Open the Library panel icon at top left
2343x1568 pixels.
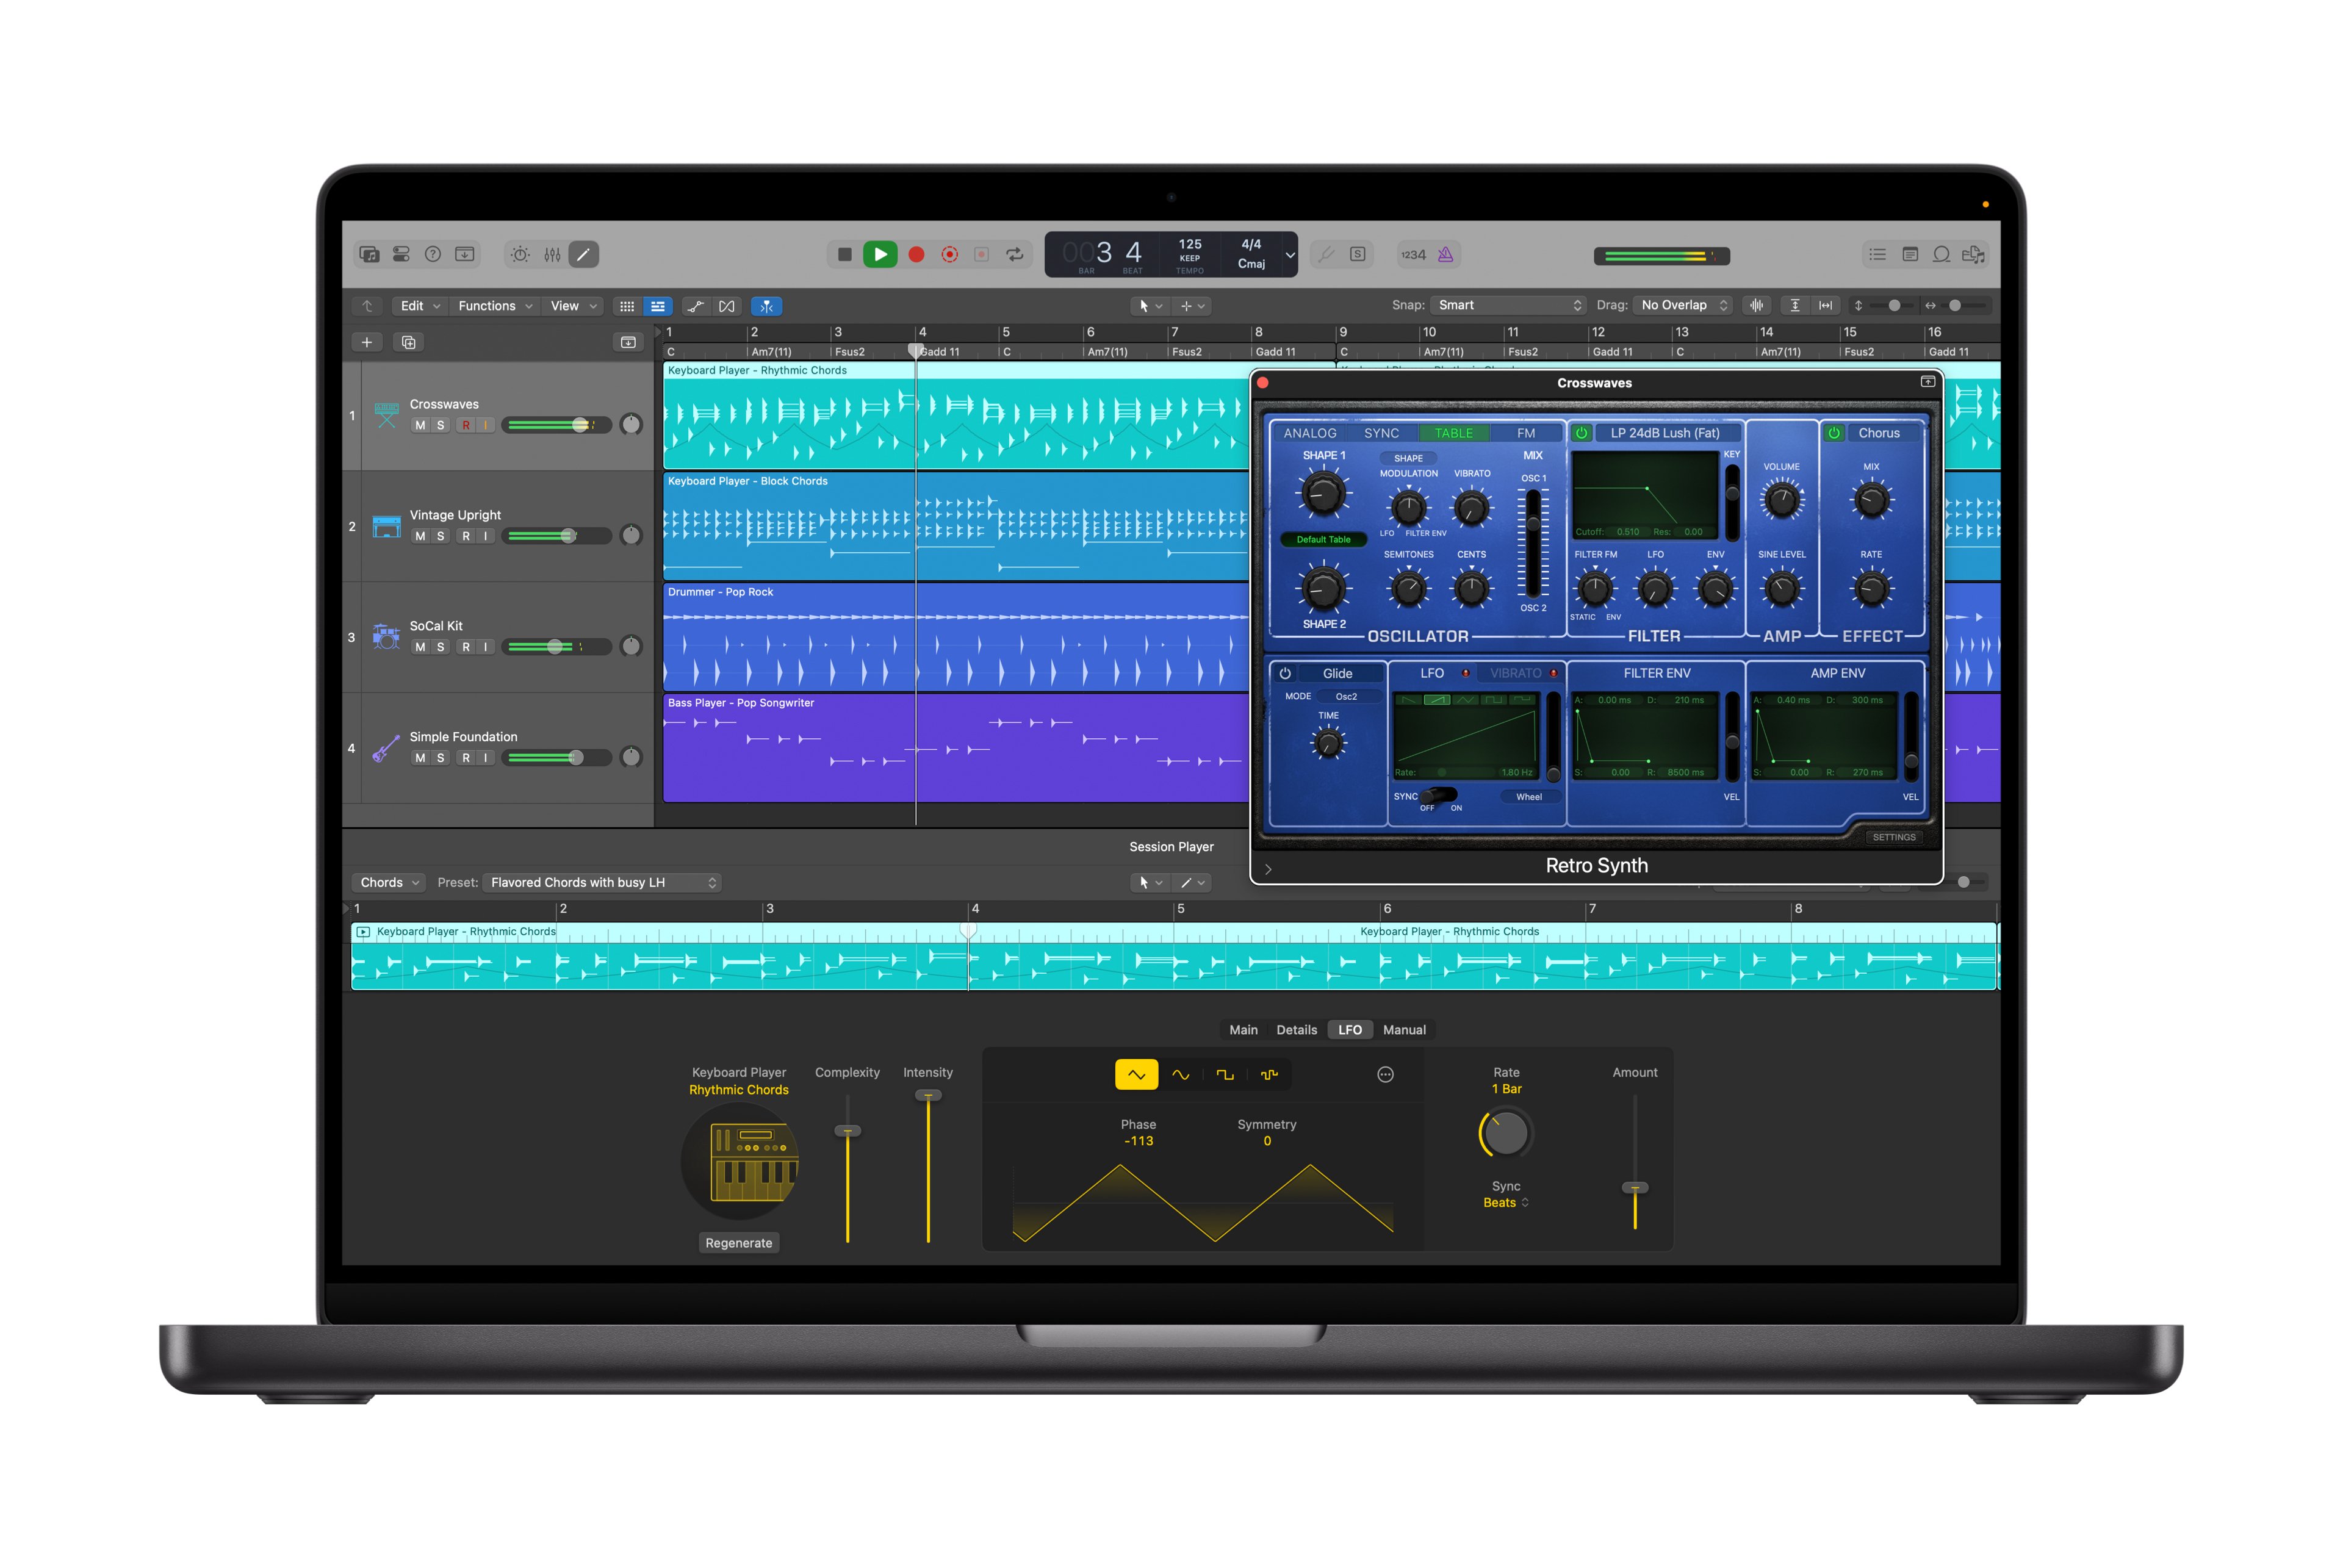tap(369, 255)
